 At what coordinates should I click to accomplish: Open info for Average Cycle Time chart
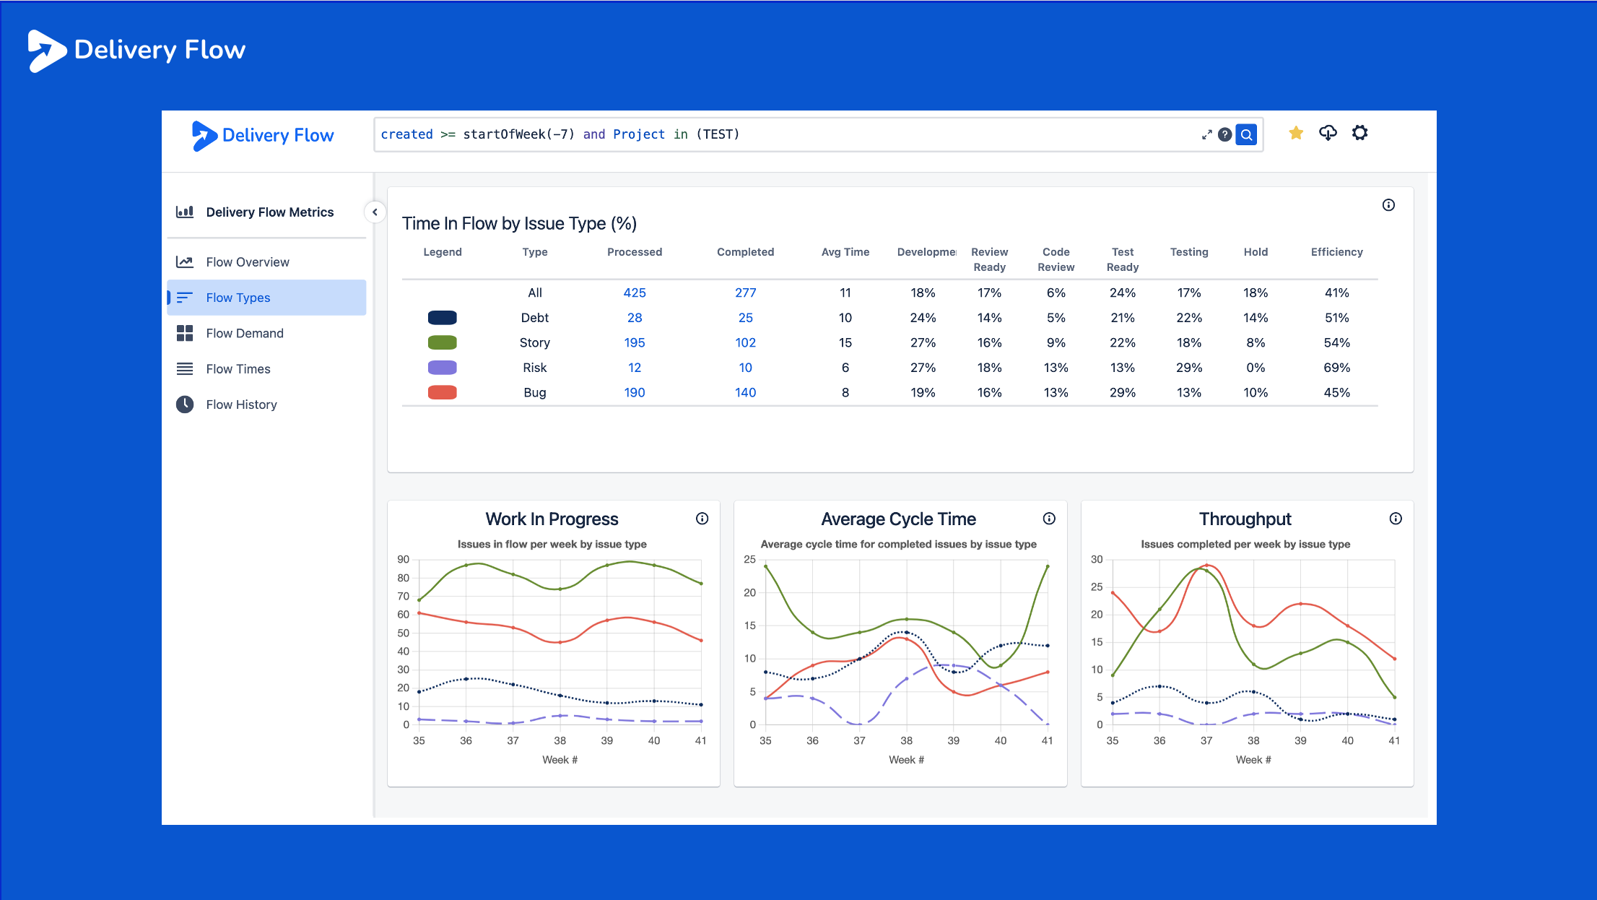(x=1049, y=519)
